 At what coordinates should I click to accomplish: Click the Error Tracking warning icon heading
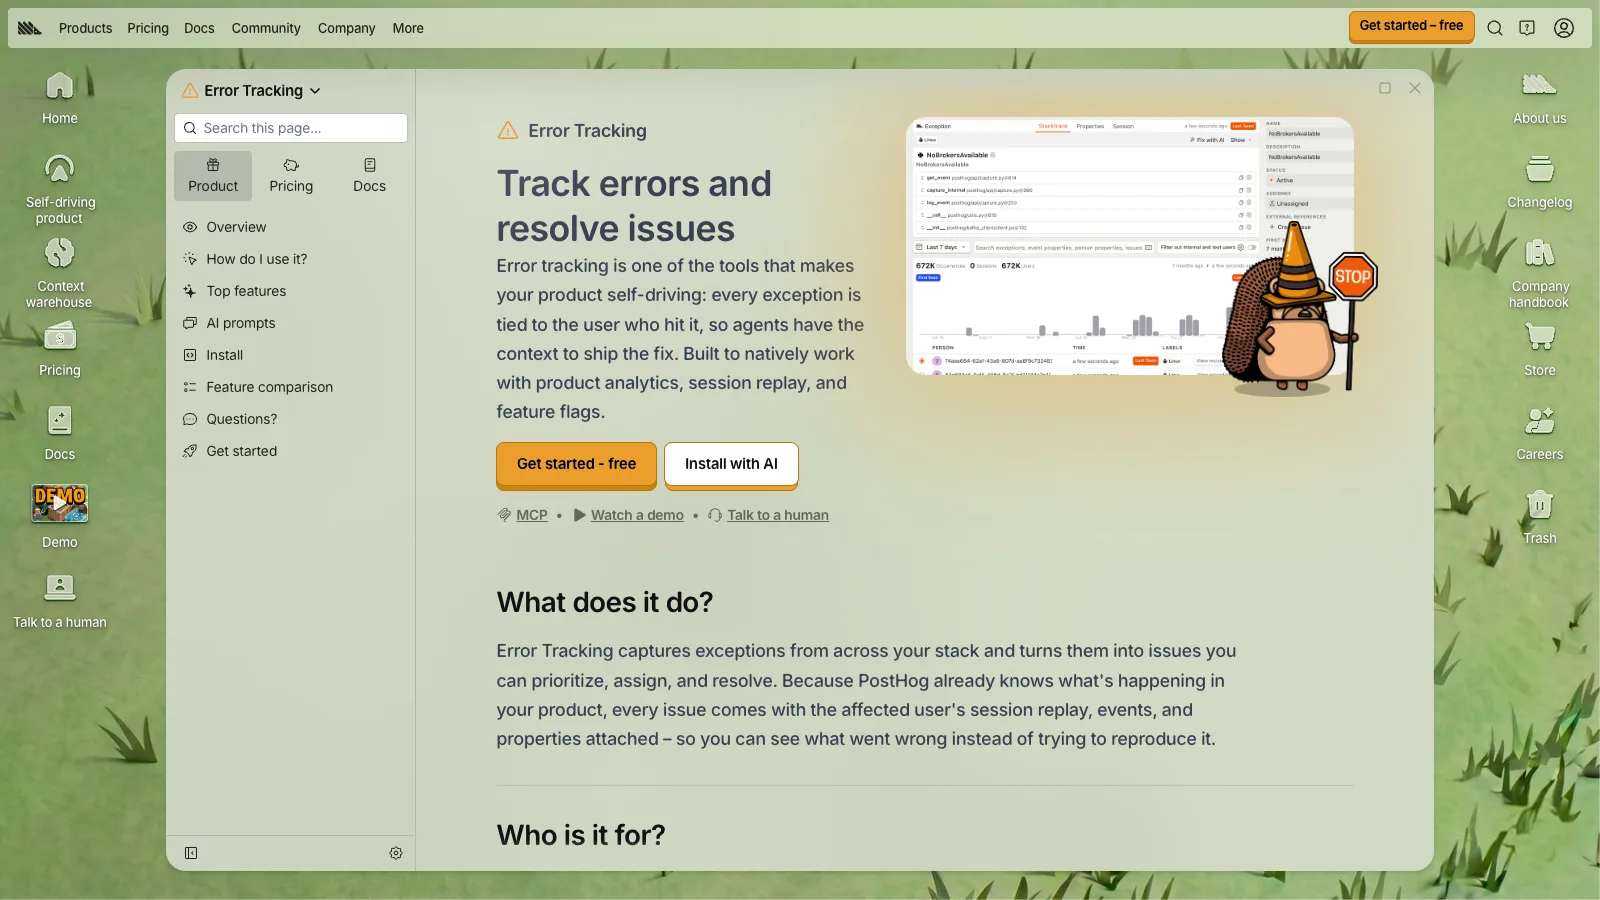(x=508, y=130)
